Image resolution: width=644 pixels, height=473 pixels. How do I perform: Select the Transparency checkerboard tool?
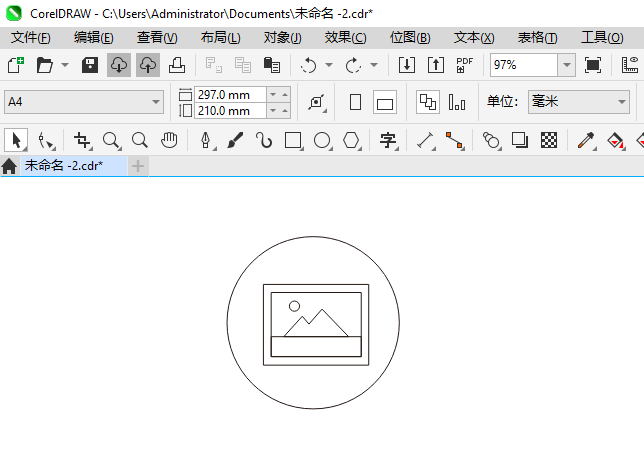(549, 140)
